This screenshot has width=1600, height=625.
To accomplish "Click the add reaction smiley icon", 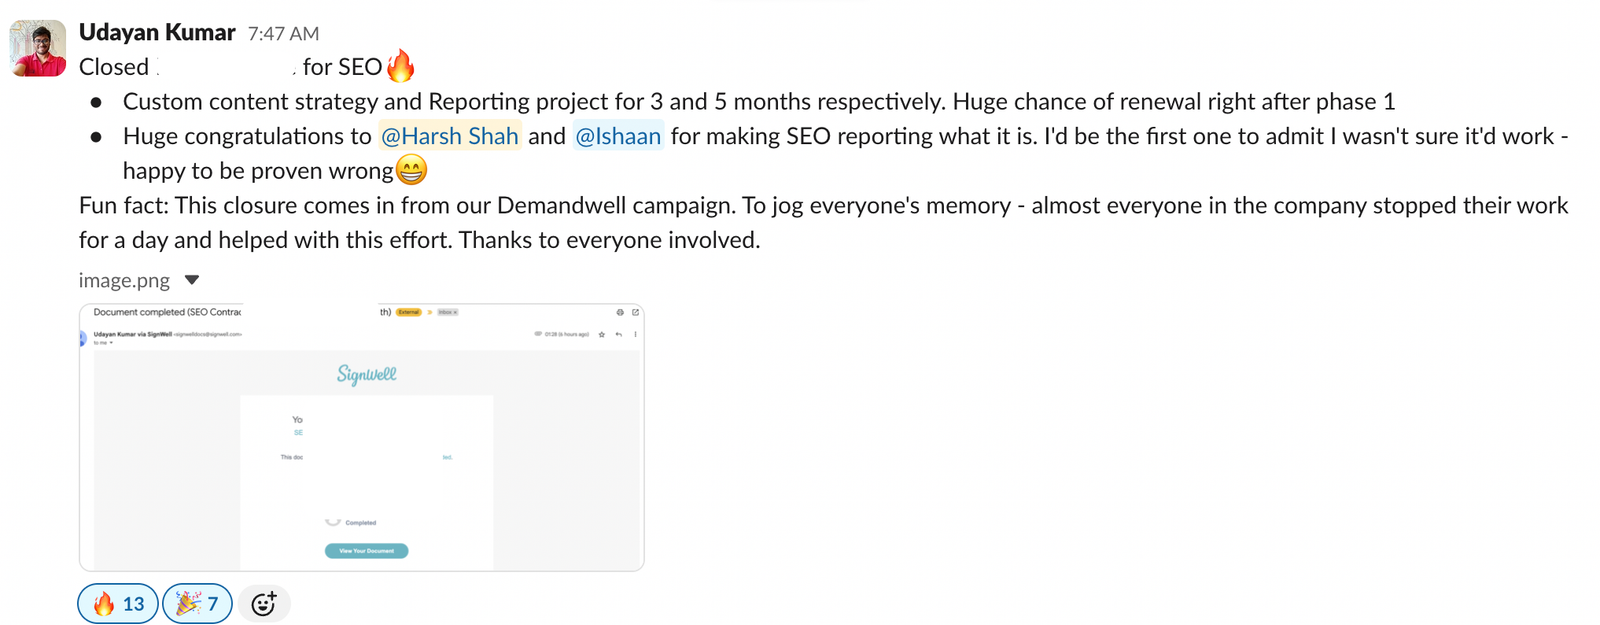I will click(264, 603).
